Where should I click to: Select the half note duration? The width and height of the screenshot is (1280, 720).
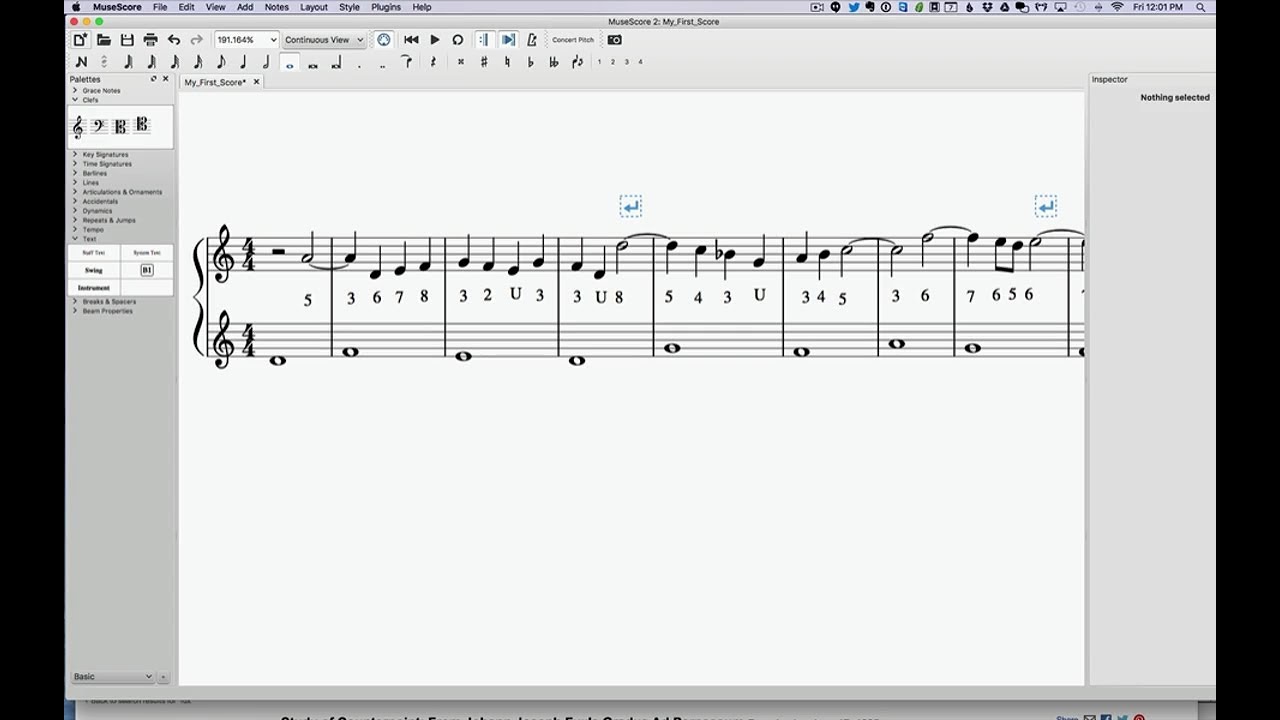266,62
